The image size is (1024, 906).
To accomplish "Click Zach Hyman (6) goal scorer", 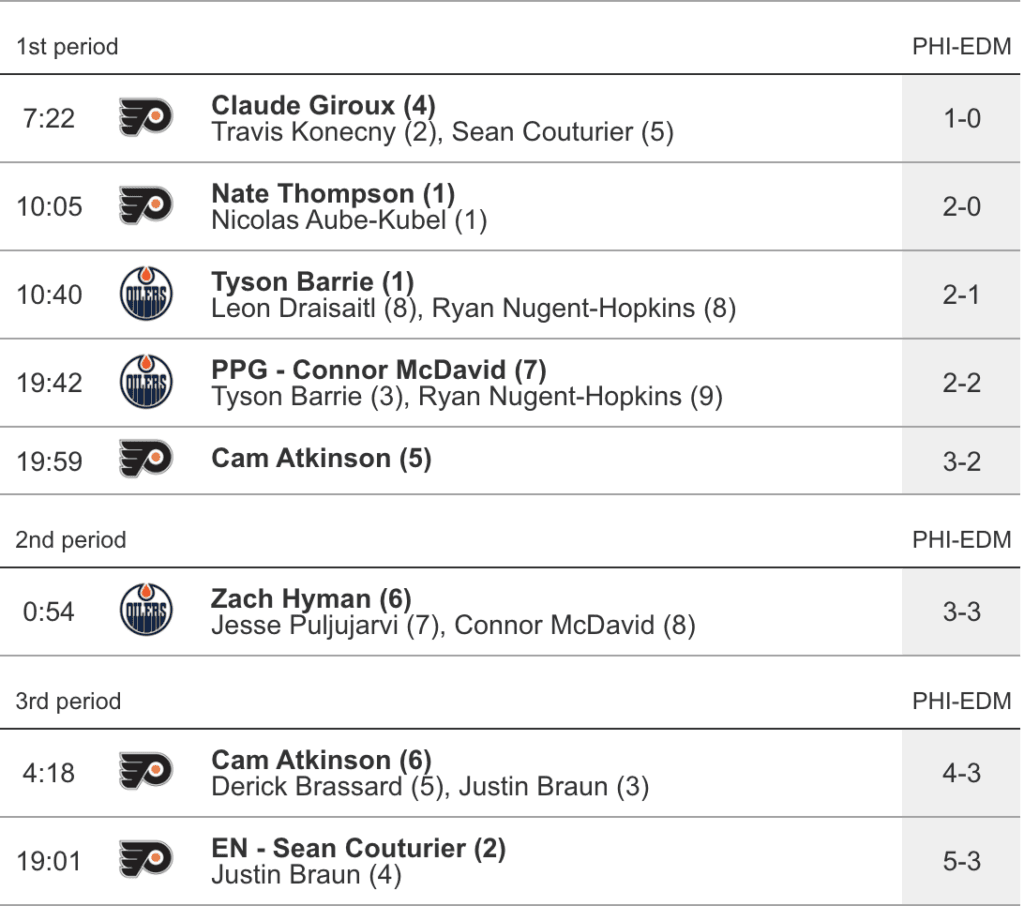I will (x=311, y=598).
